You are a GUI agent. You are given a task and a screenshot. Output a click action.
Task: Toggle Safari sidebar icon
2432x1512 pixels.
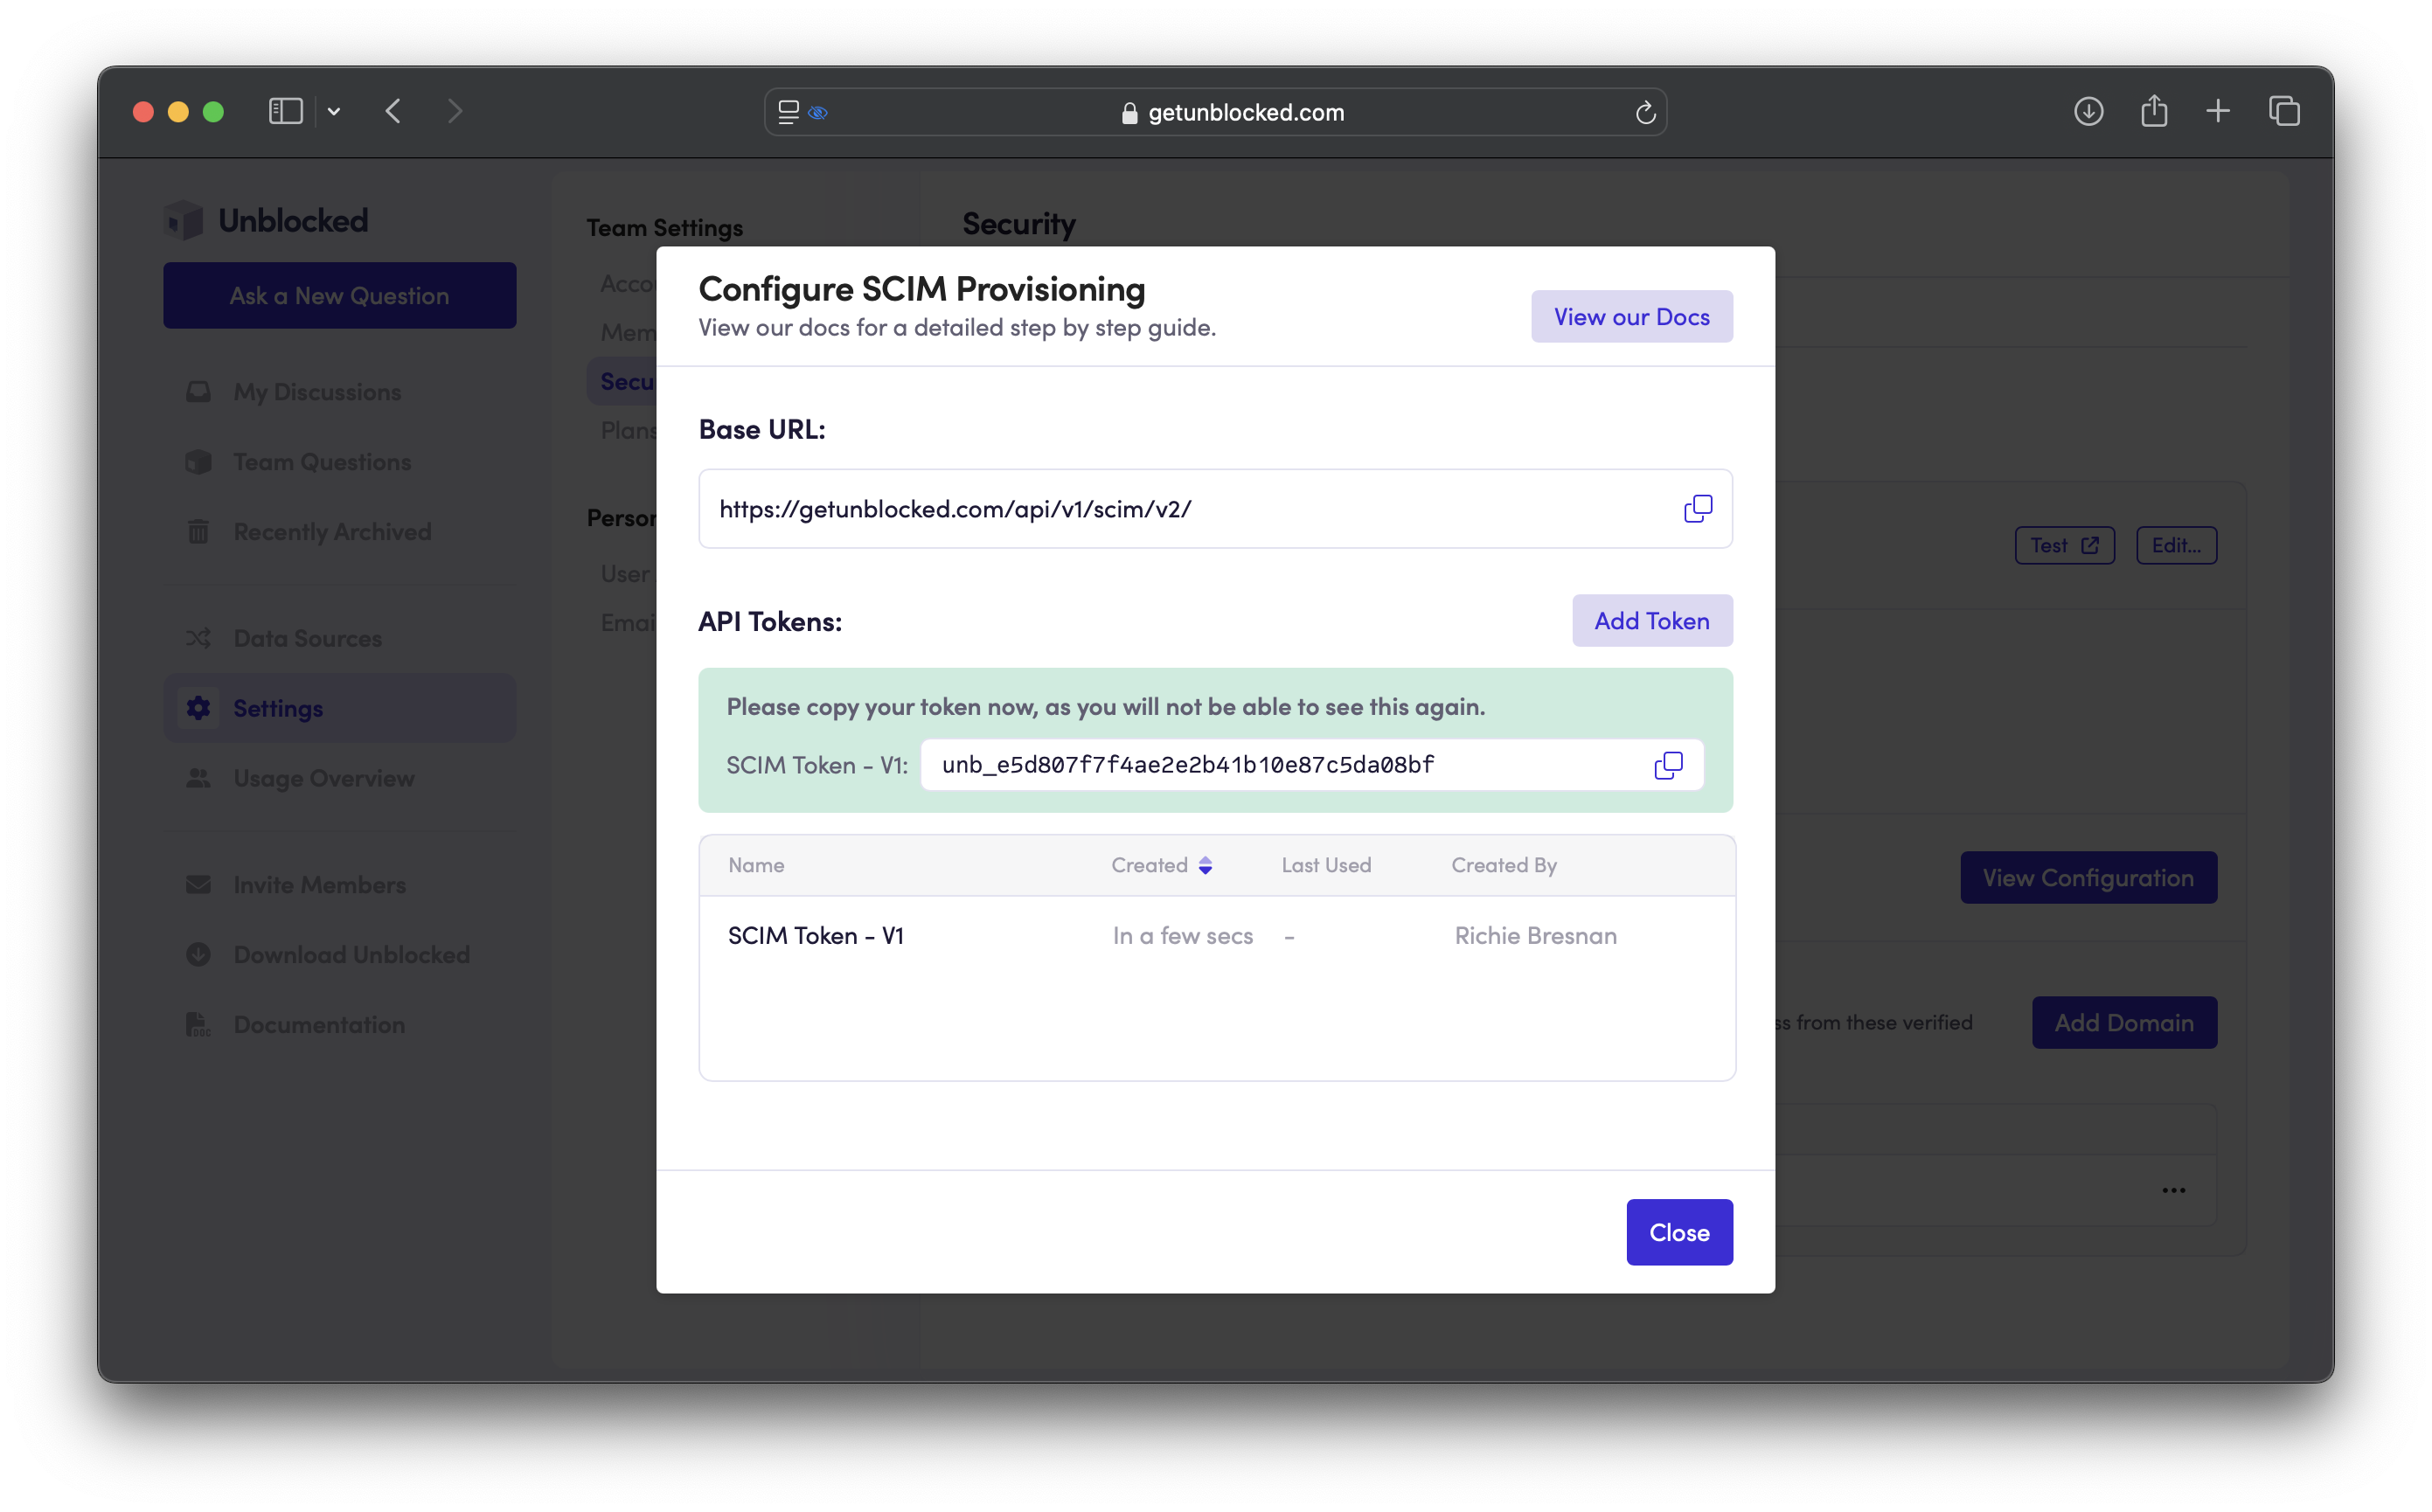coord(286,111)
